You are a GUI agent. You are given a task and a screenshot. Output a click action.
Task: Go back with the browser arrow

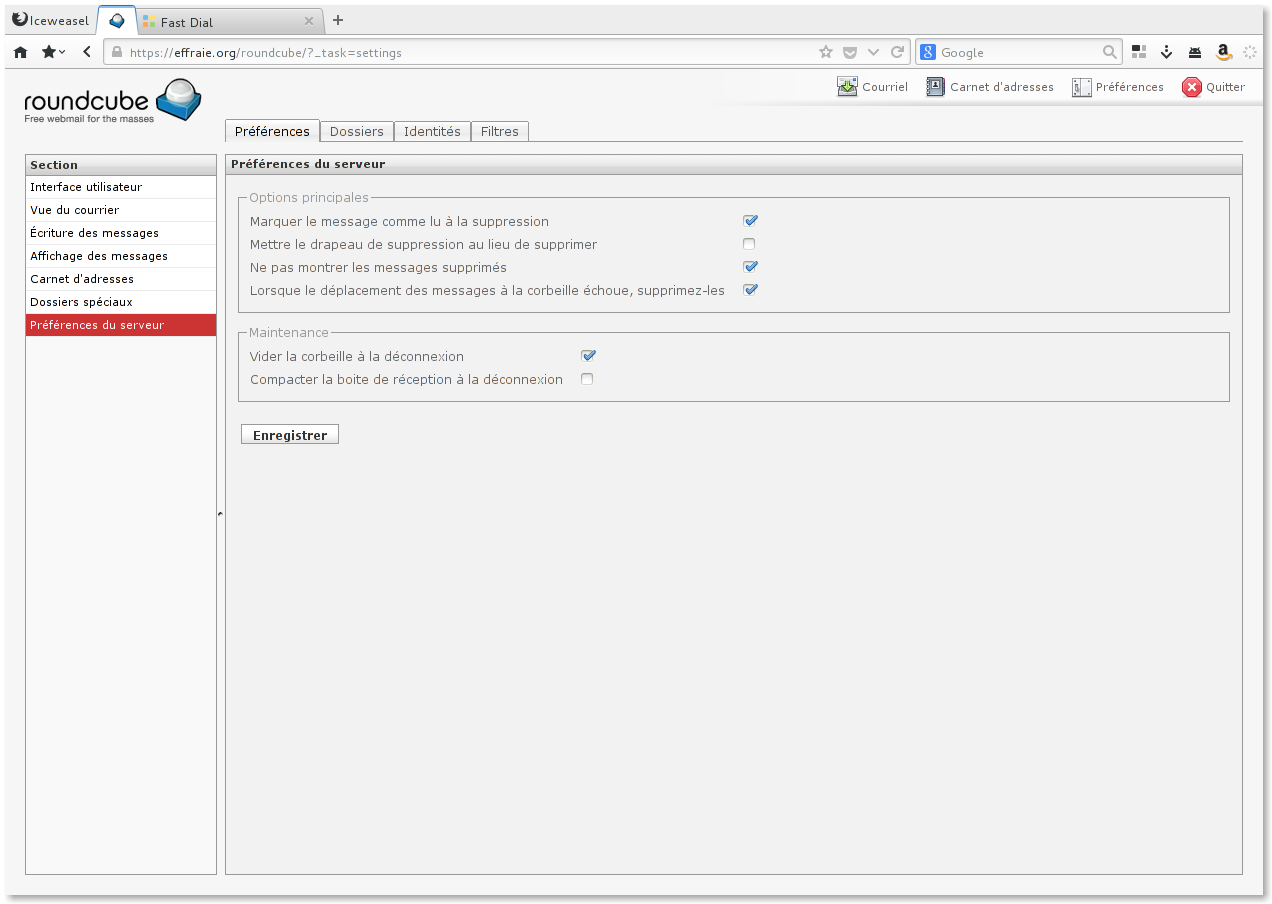pos(87,52)
